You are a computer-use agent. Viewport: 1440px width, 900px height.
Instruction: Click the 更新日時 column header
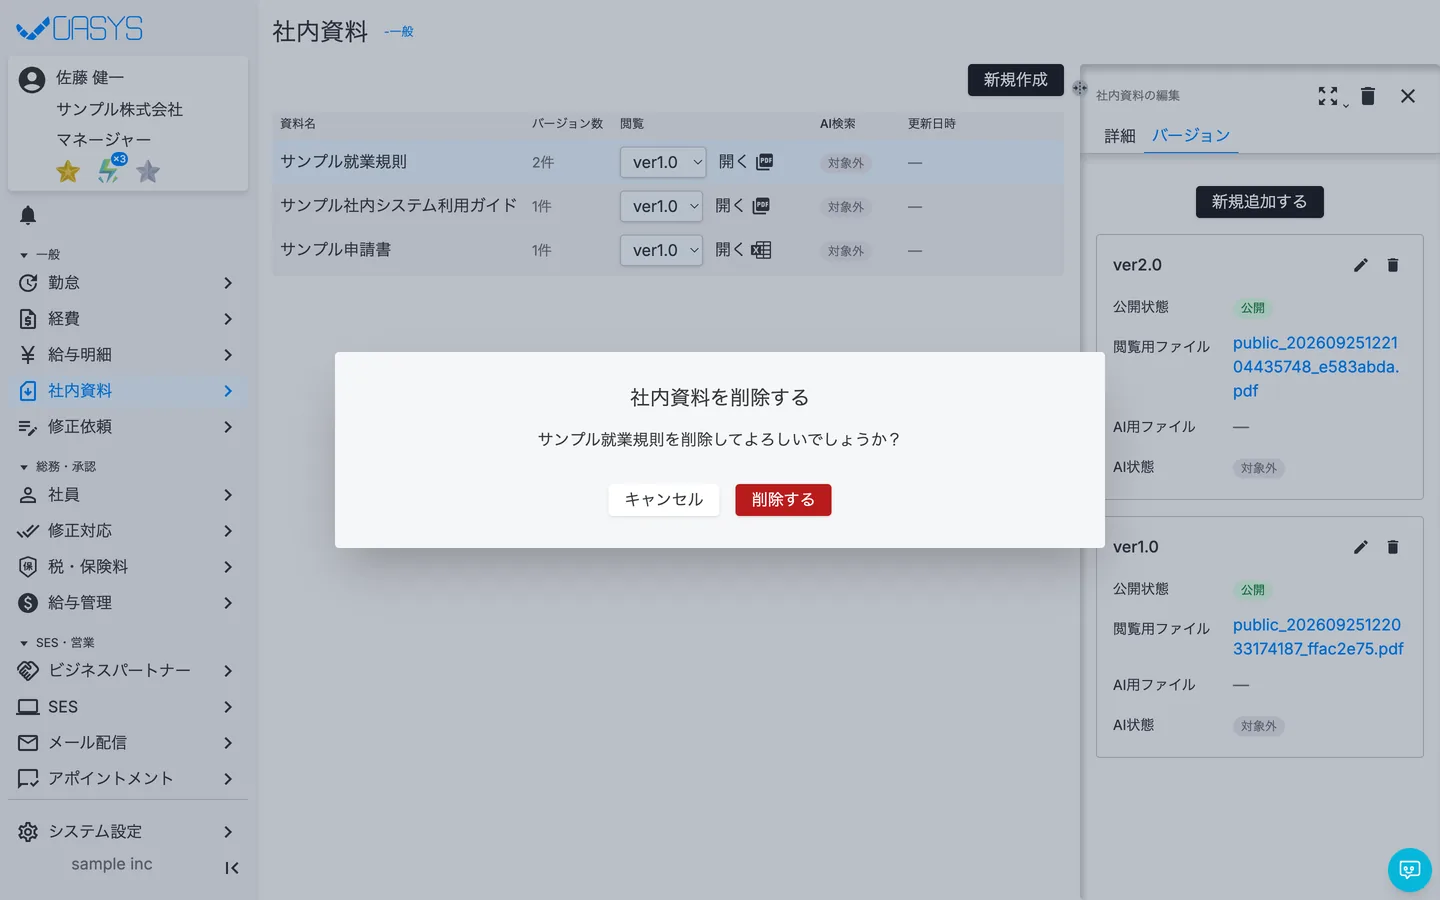point(932,124)
